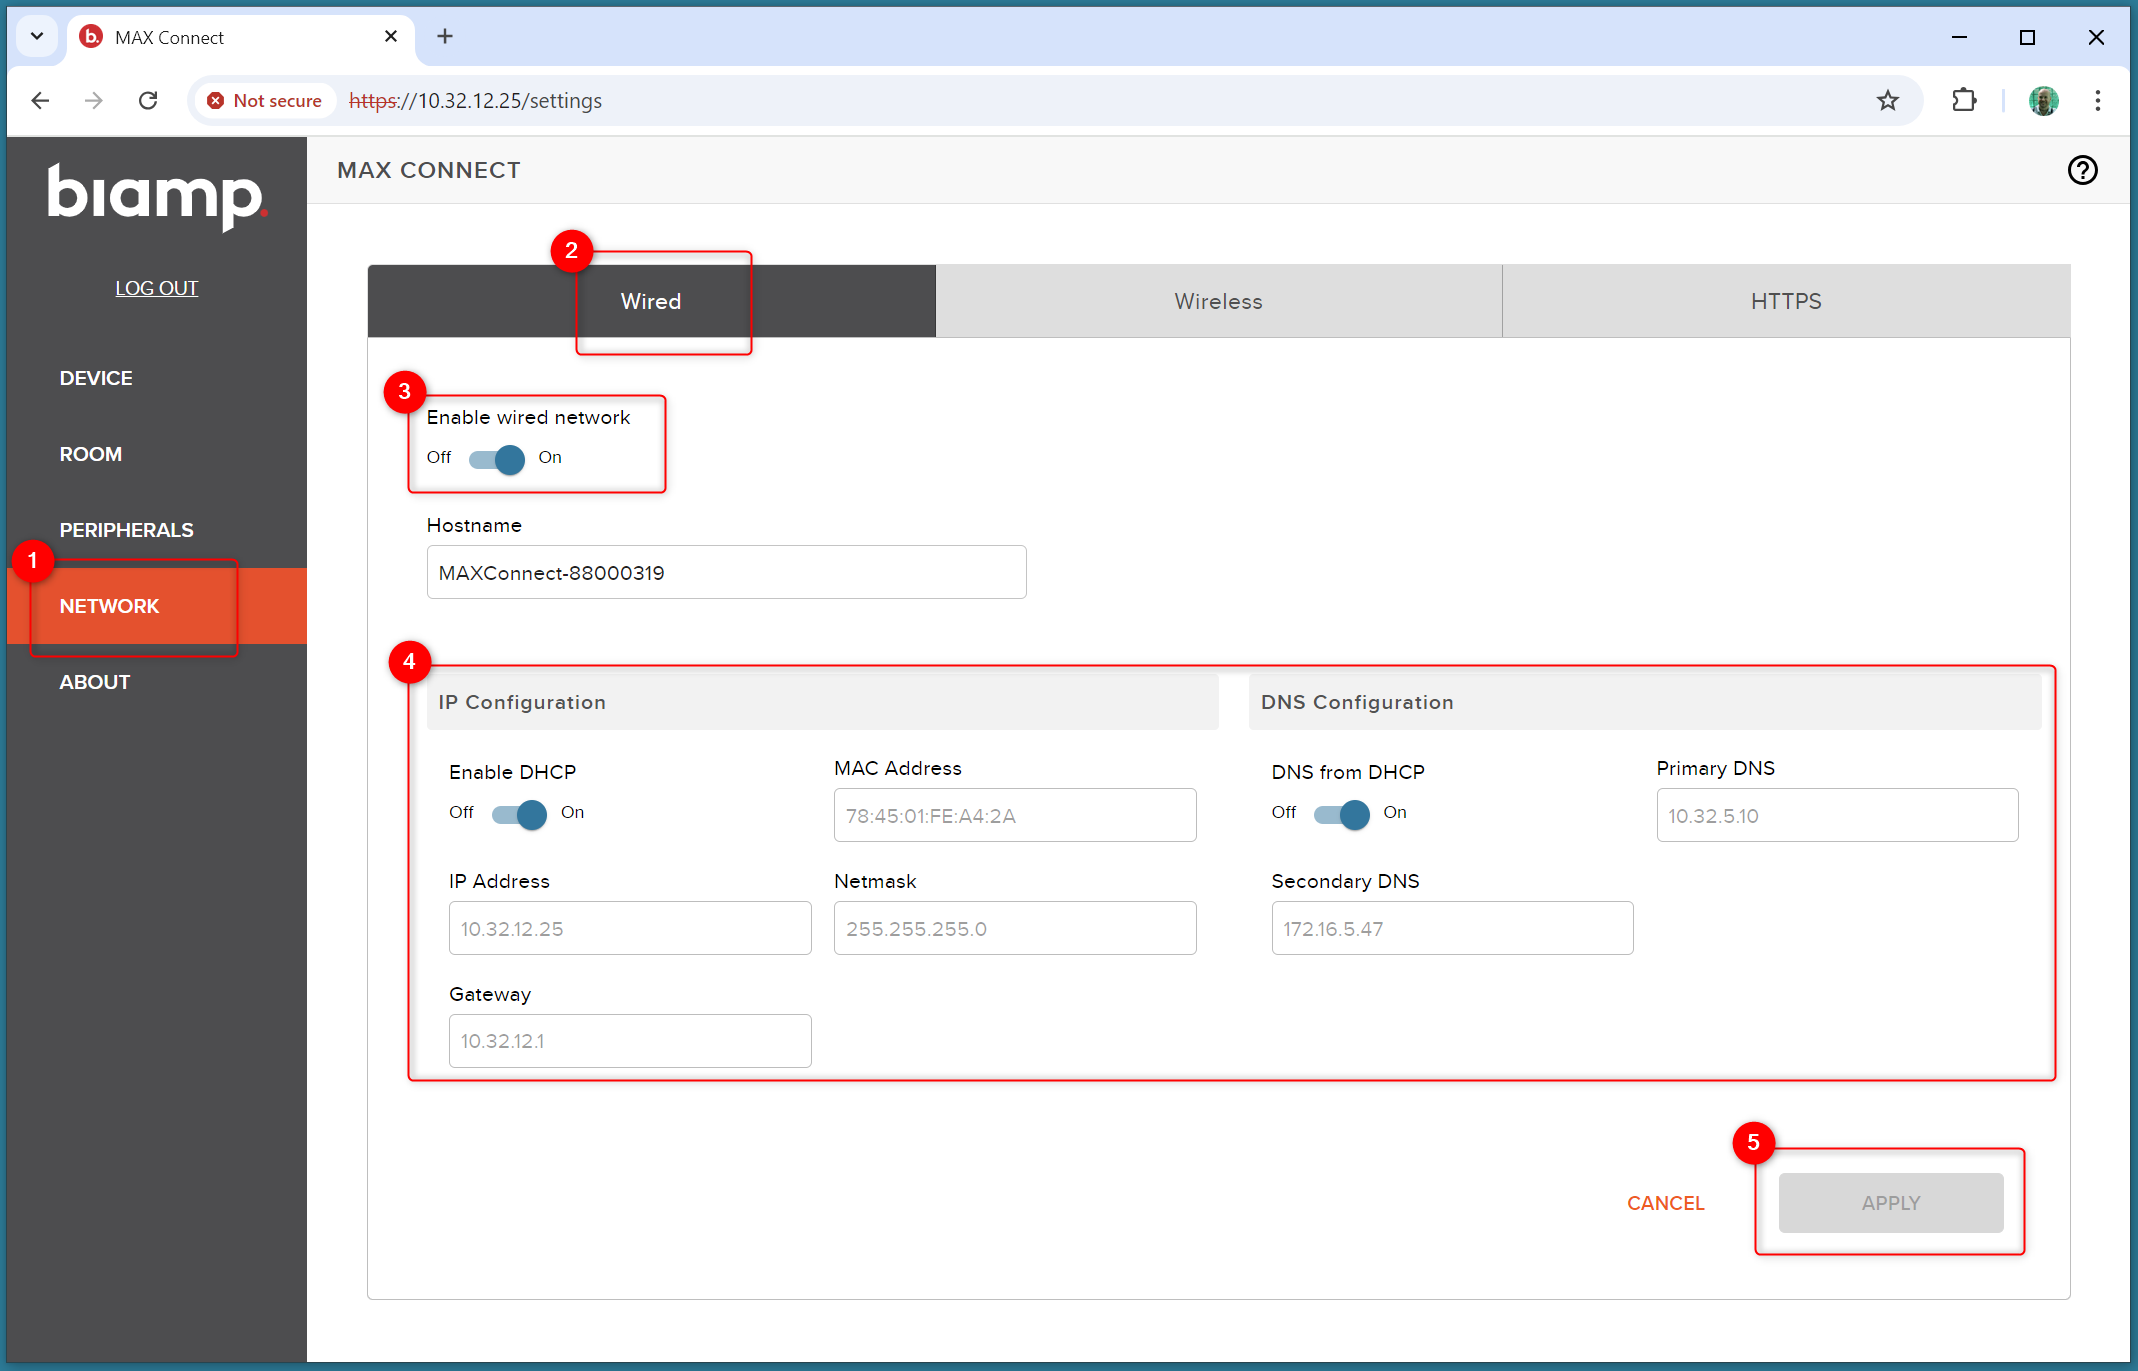This screenshot has width=2138, height=1371.
Task: Close the MAX Connect tab
Action: (391, 37)
